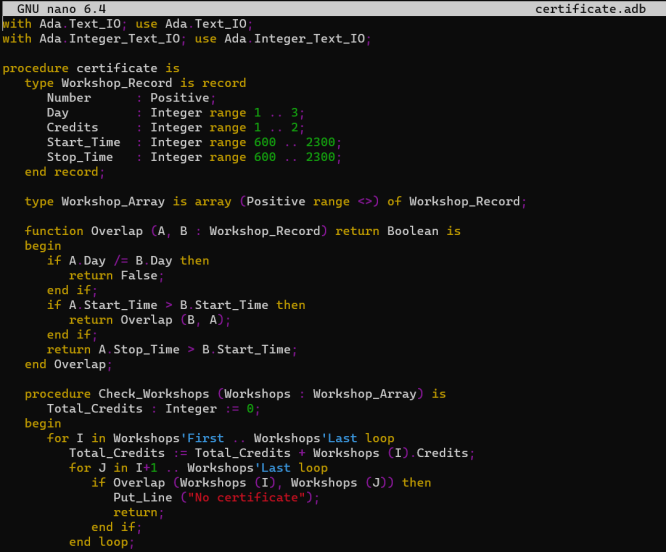
Task: Click the "No certificate" string literal
Action: pyautogui.click(x=246, y=498)
